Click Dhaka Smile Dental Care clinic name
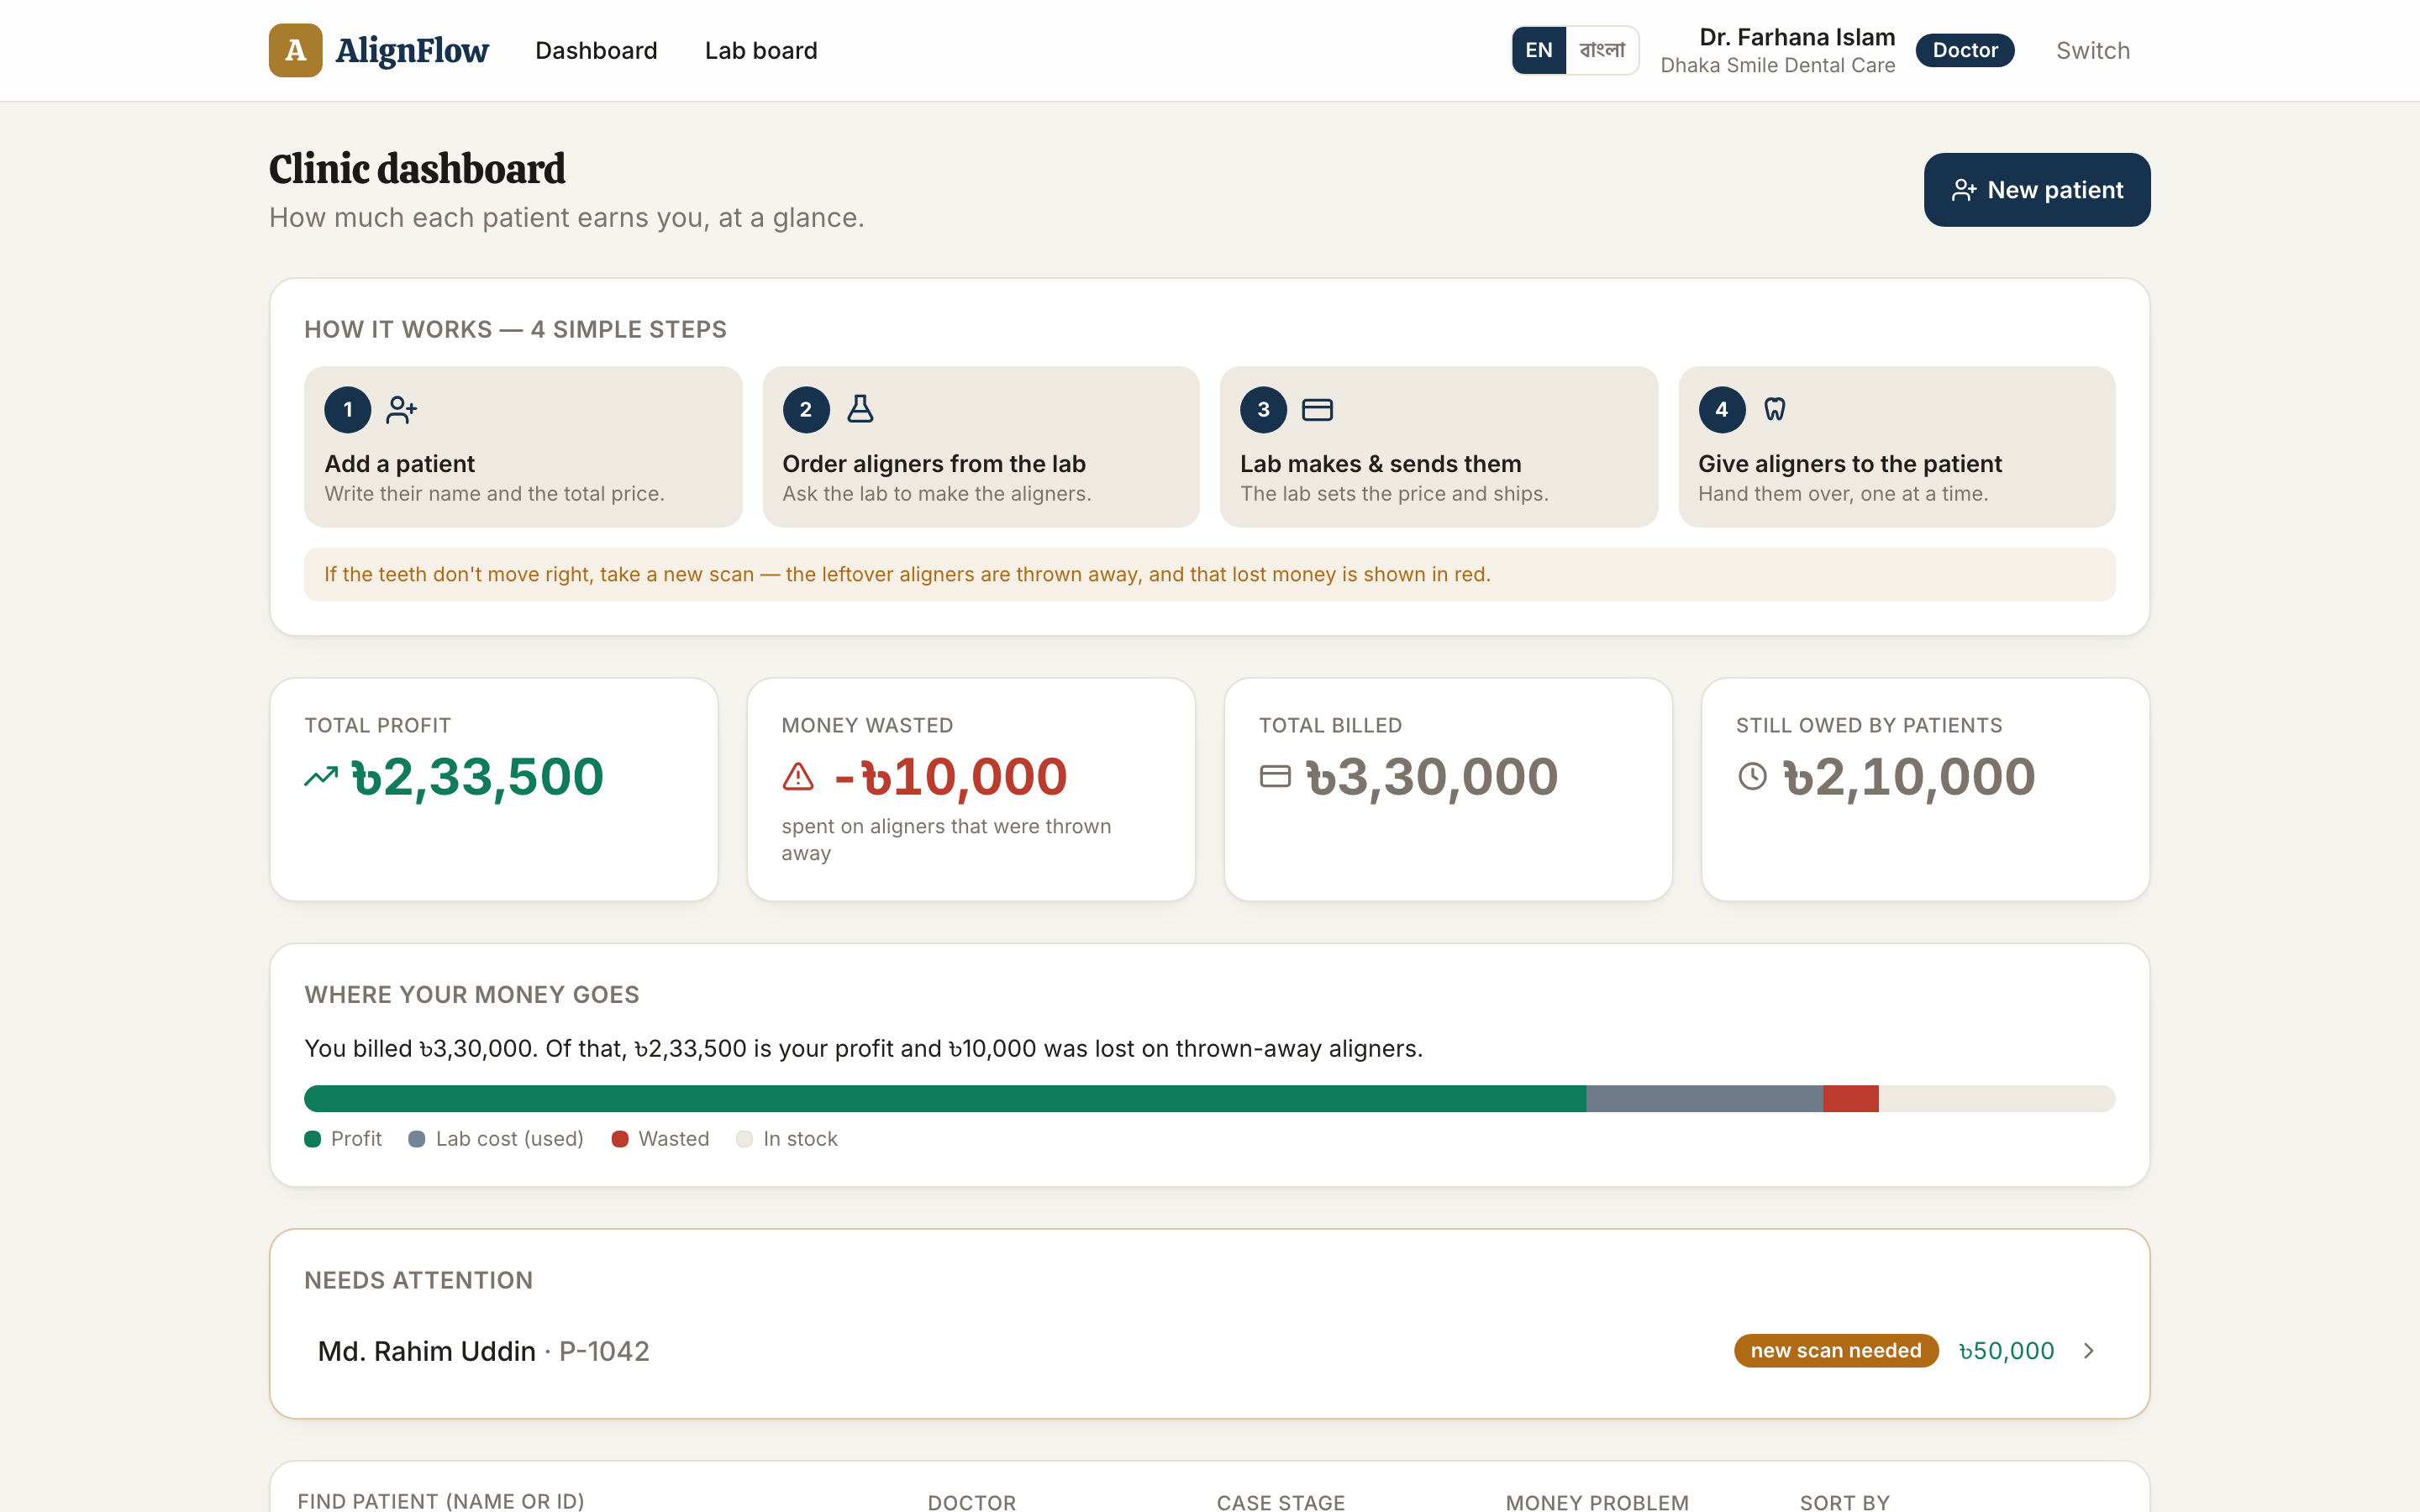Viewport: 2420px width, 1512px height. [1778, 66]
